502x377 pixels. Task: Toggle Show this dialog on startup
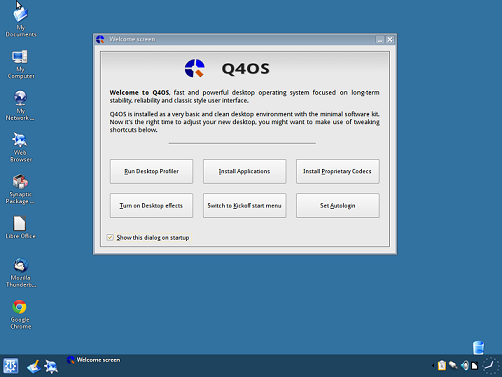(110, 237)
